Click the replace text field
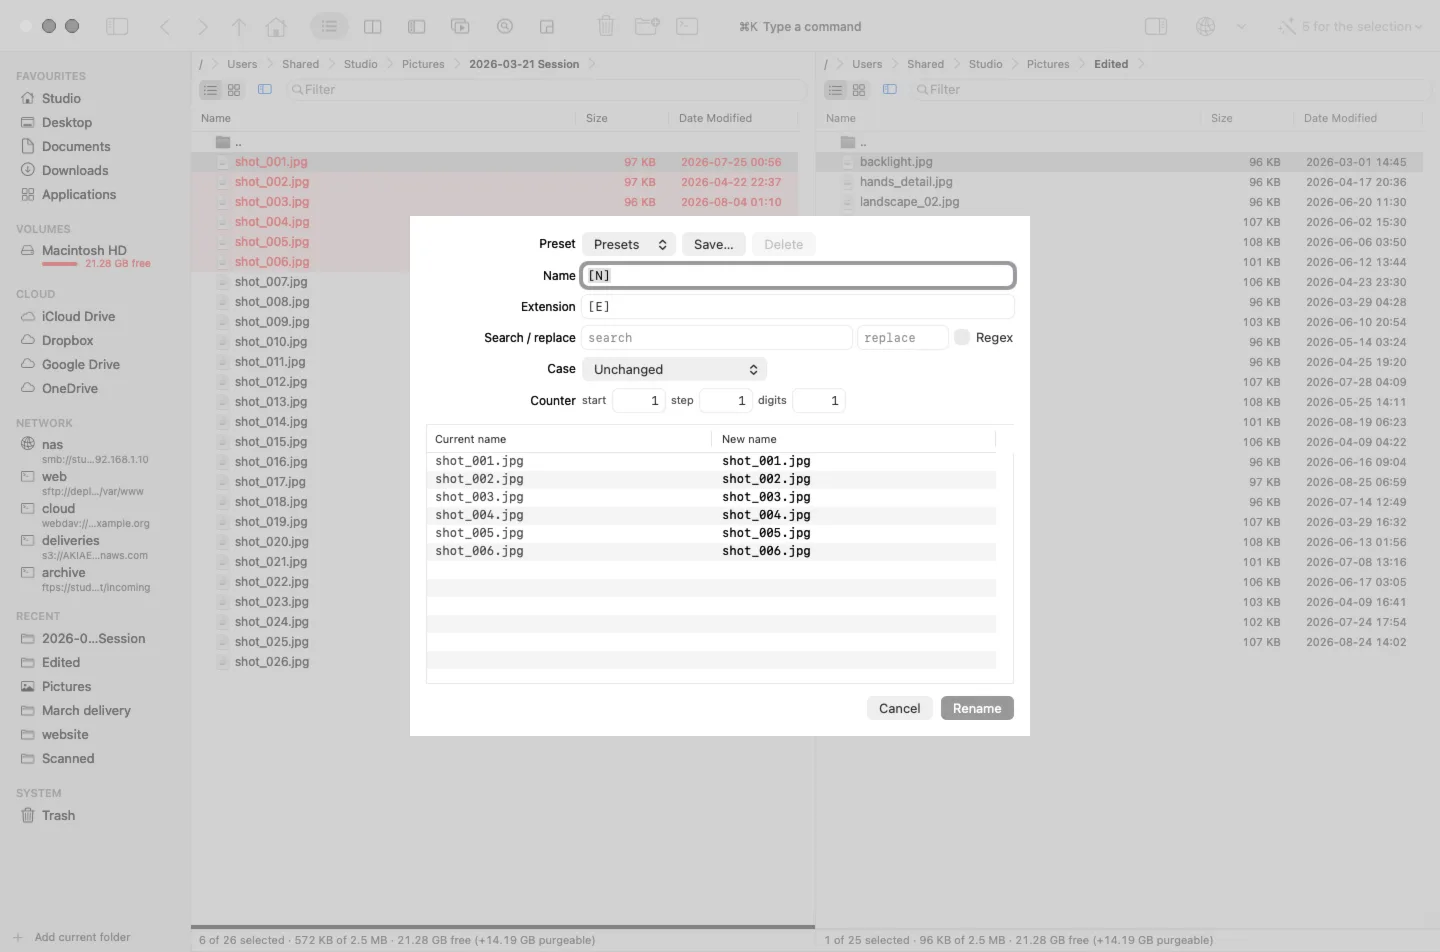Image resolution: width=1440 pixels, height=952 pixels. [902, 338]
